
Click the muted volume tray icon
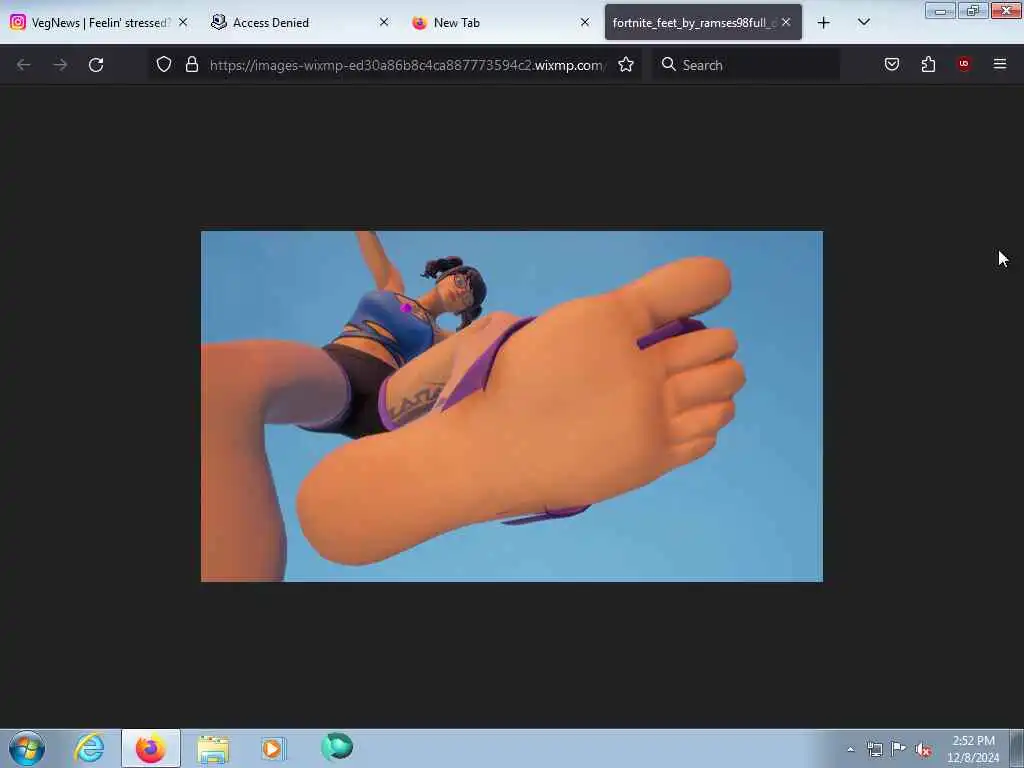923,749
